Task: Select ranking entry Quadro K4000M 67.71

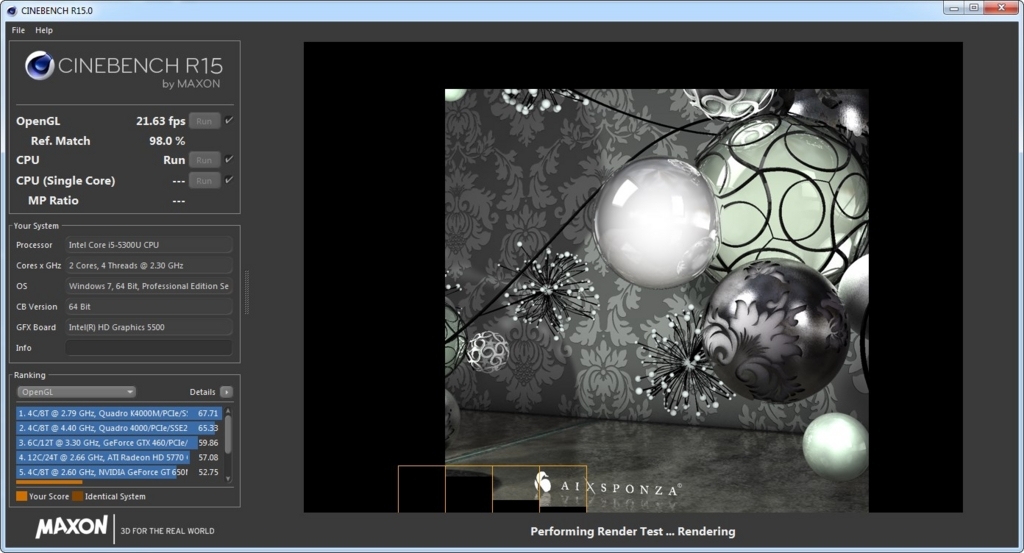Action: click(x=119, y=413)
